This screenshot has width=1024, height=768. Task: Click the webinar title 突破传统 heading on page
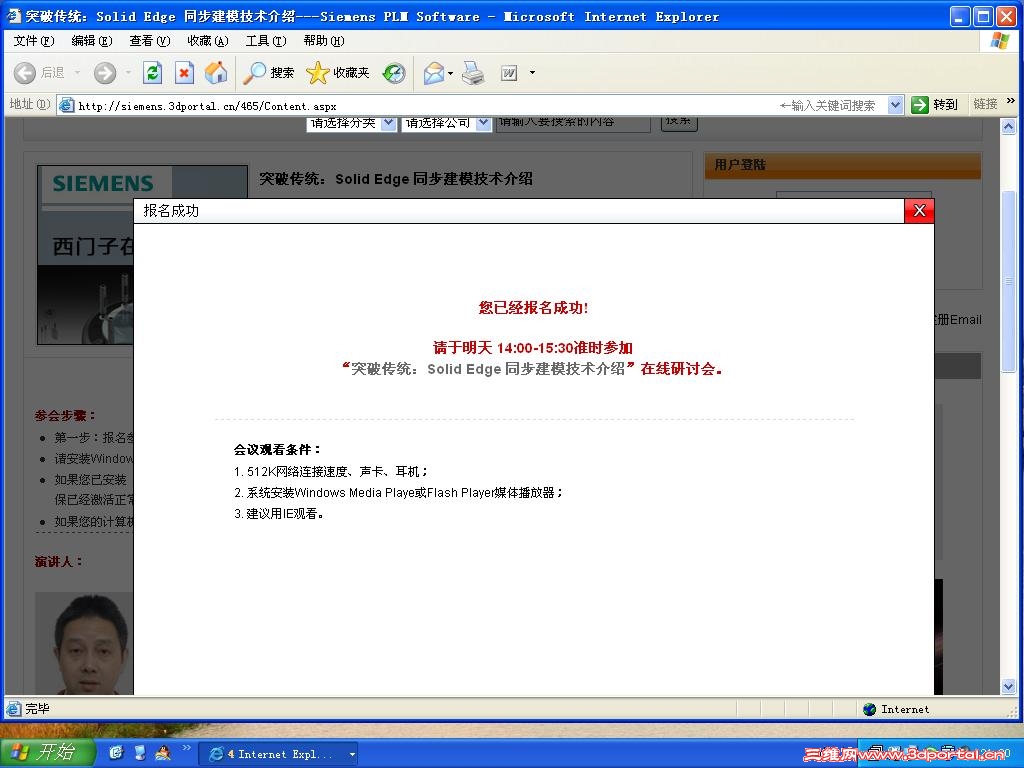[x=396, y=179]
